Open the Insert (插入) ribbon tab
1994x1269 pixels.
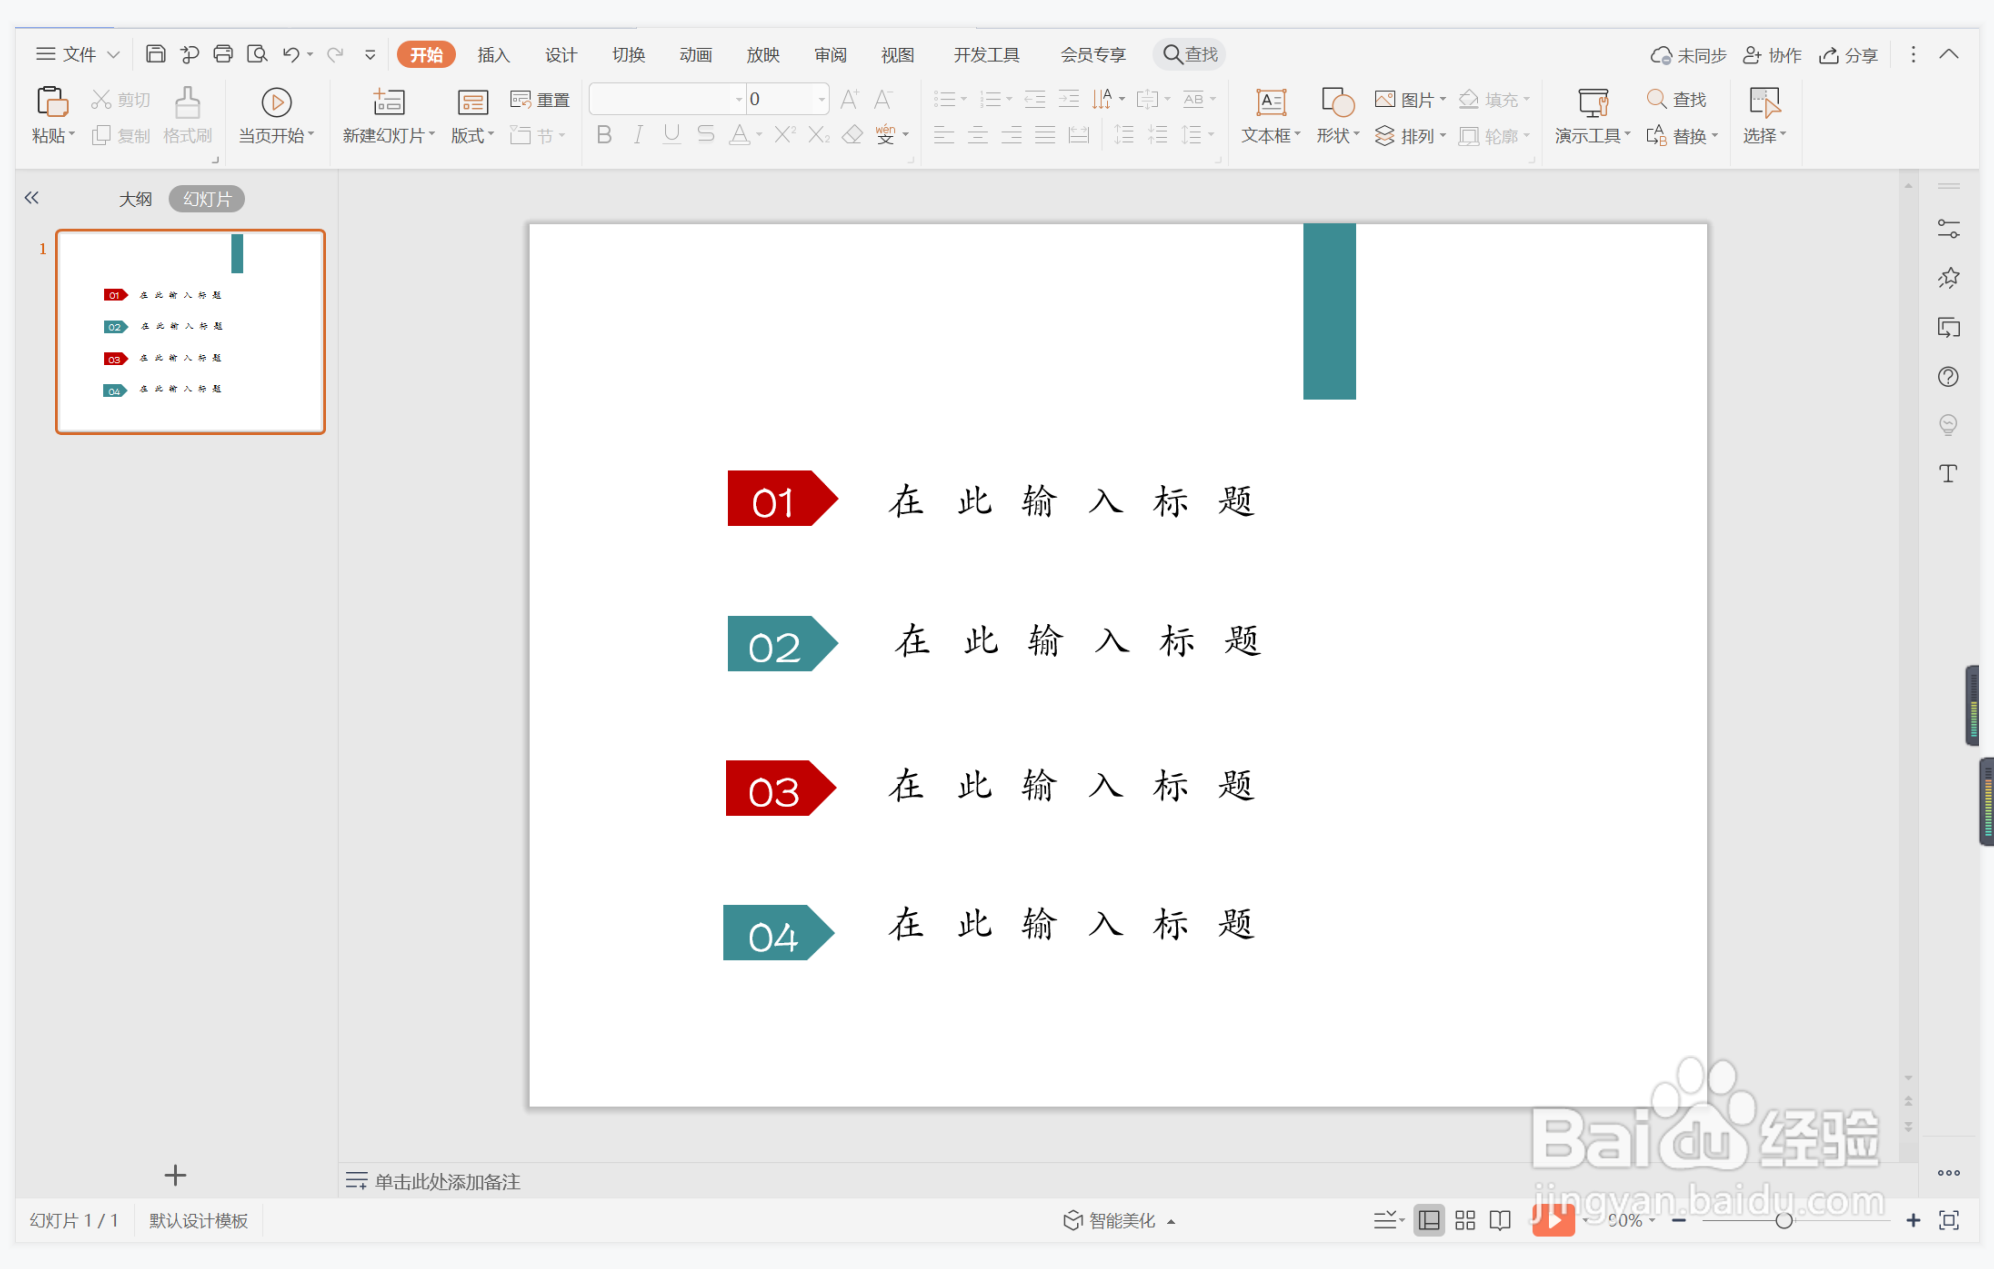(493, 55)
